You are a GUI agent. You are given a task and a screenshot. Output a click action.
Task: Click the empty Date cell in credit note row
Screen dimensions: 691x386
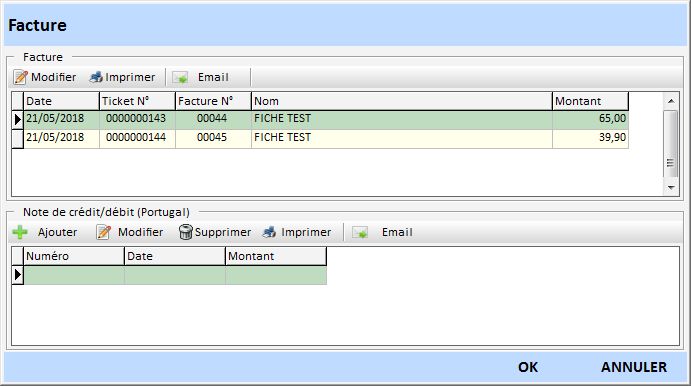[x=175, y=275]
